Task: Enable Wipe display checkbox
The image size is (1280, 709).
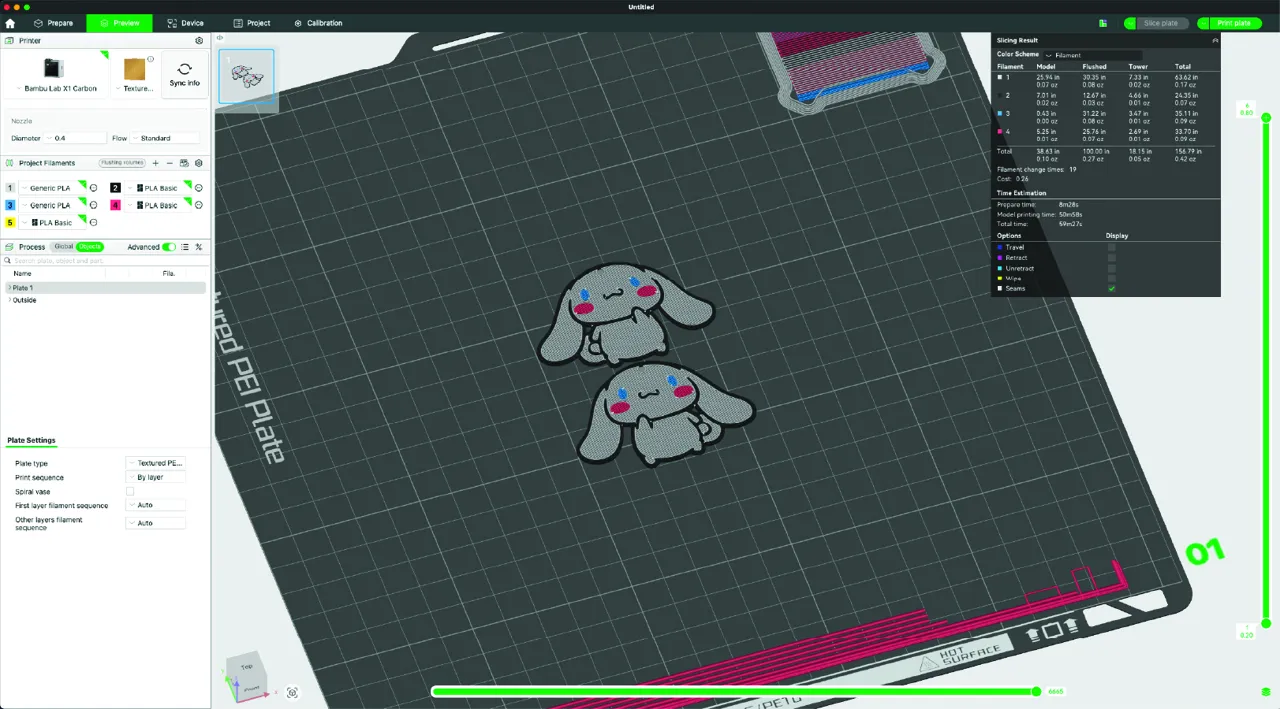Action: (x=1112, y=278)
